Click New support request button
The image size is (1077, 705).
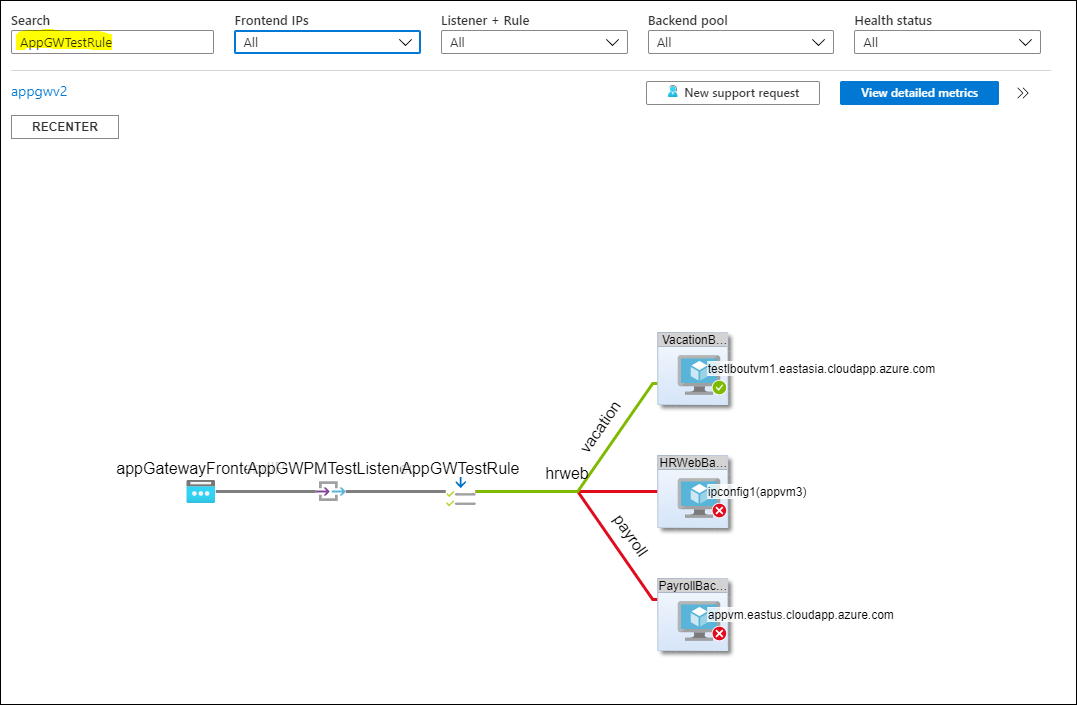pyautogui.click(x=732, y=93)
